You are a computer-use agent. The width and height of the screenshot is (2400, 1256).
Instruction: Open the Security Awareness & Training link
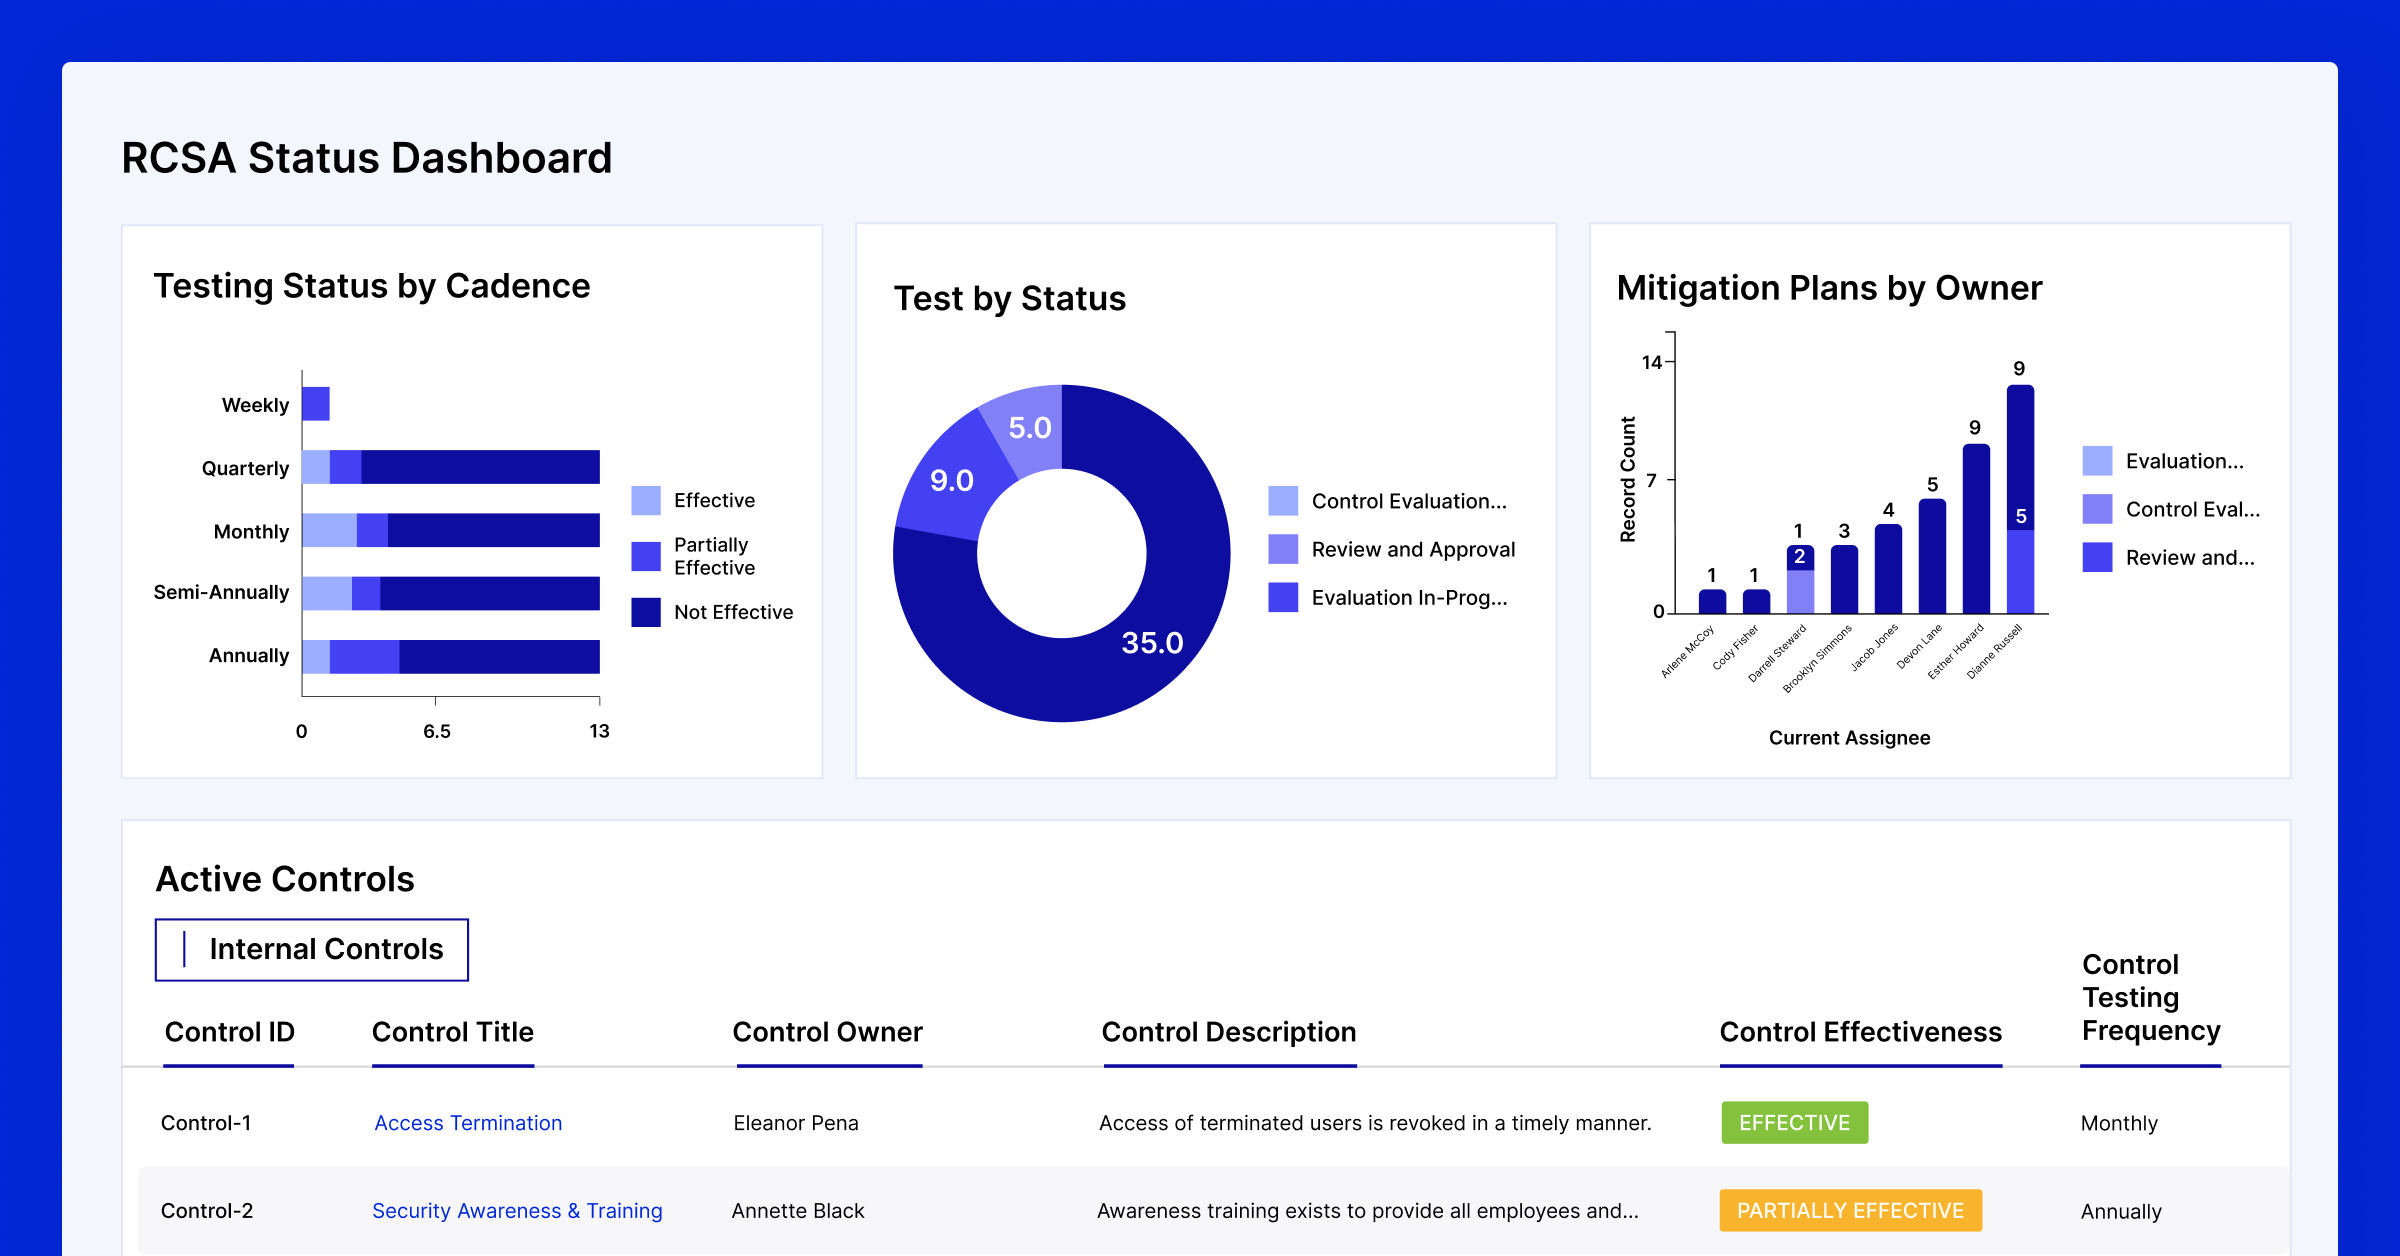[516, 1210]
